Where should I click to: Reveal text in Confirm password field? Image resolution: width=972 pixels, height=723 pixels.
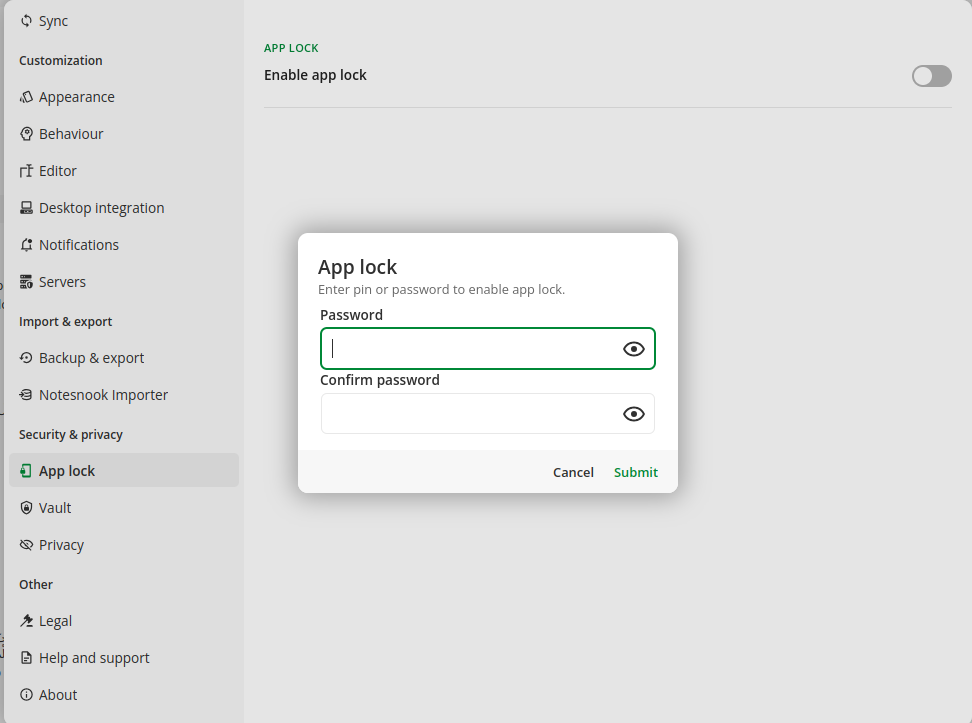[633, 414]
